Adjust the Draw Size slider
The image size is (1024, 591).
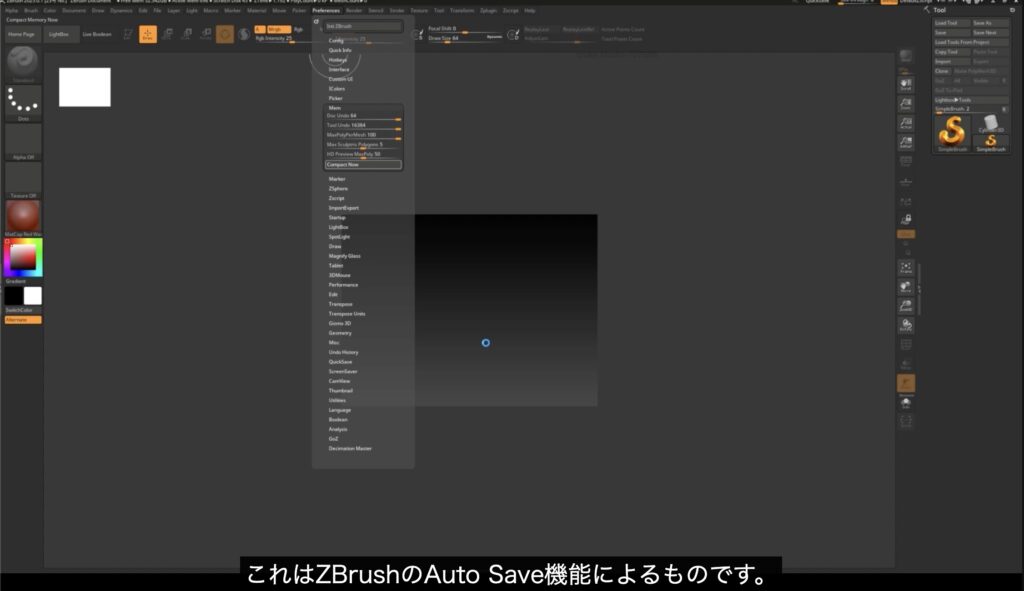tap(465, 38)
